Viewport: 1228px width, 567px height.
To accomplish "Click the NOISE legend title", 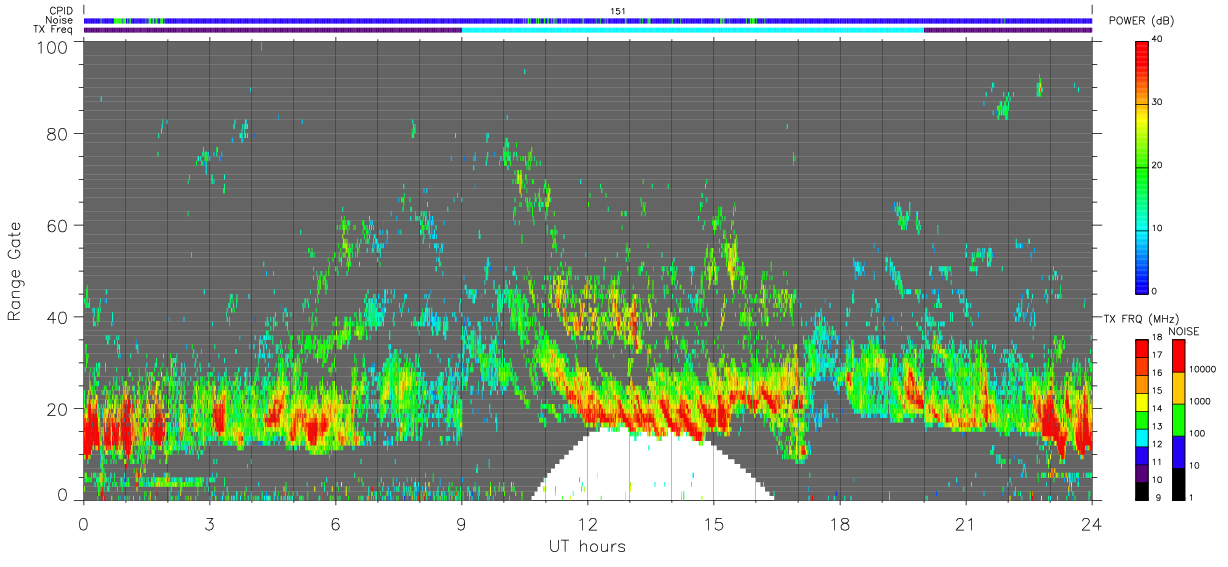I will (x=1184, y=331).
